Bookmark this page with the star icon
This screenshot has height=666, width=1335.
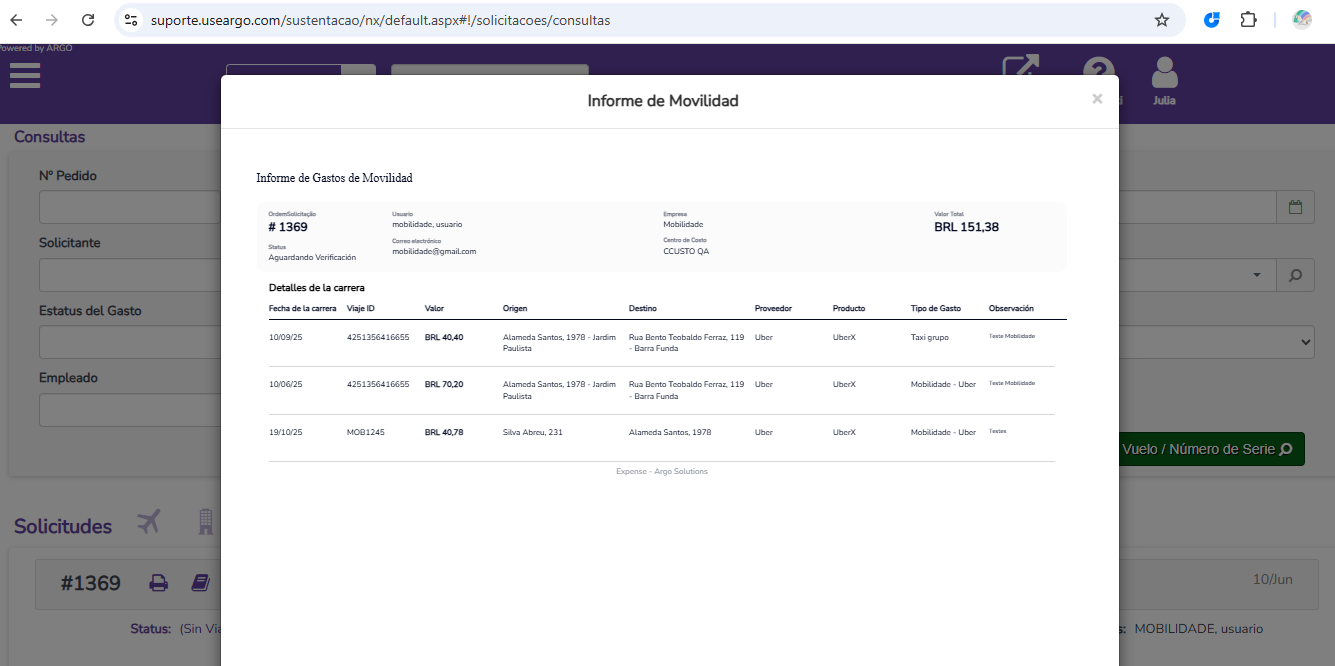[1161, 20]
